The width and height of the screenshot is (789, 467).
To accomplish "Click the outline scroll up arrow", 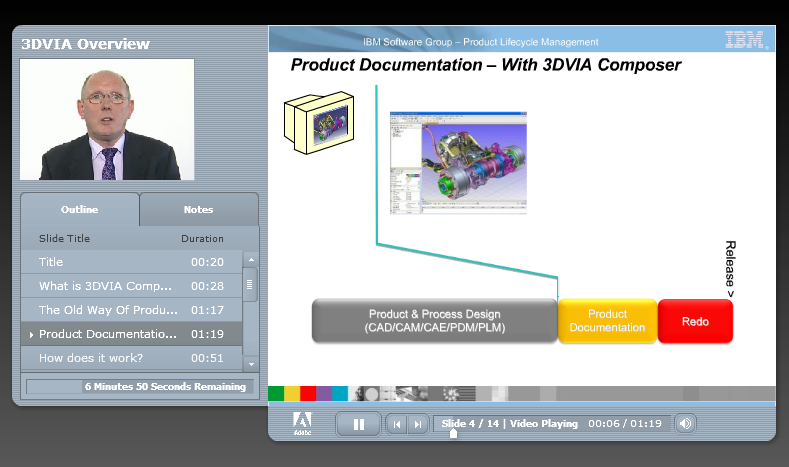I will (x=251, y=260).
